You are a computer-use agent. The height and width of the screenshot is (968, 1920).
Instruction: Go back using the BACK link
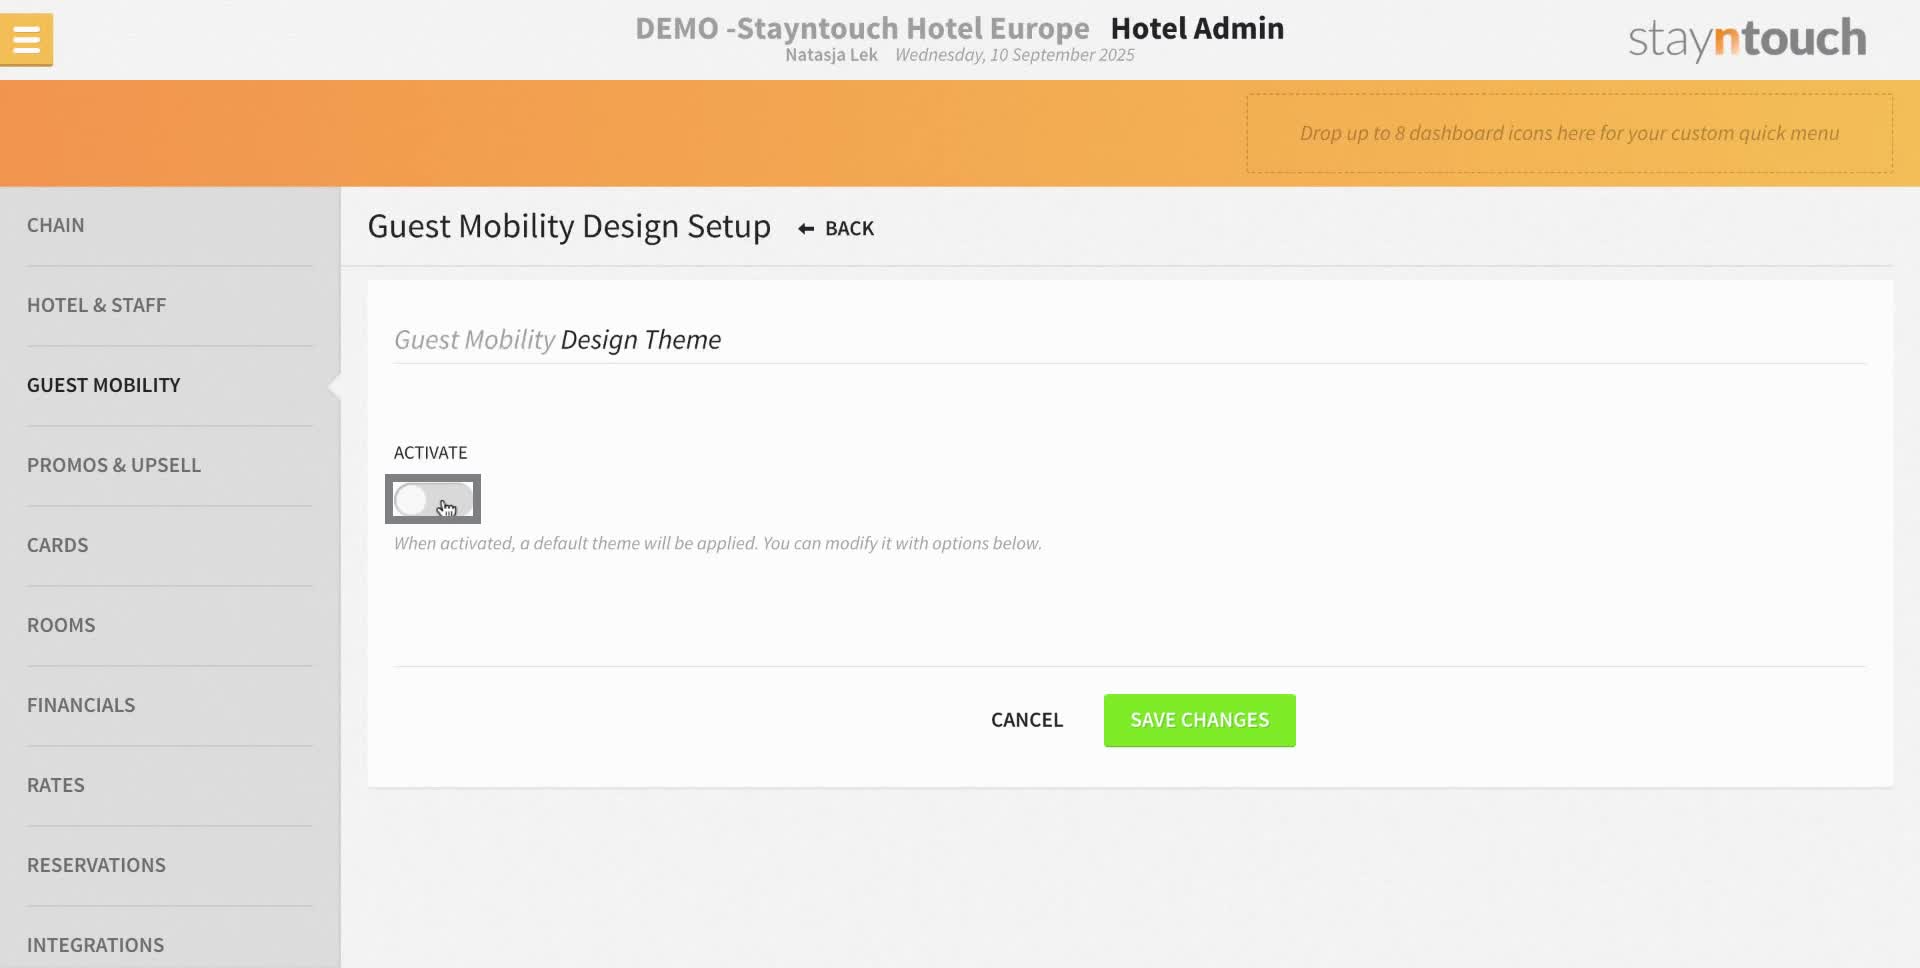(x=836, y=228)
